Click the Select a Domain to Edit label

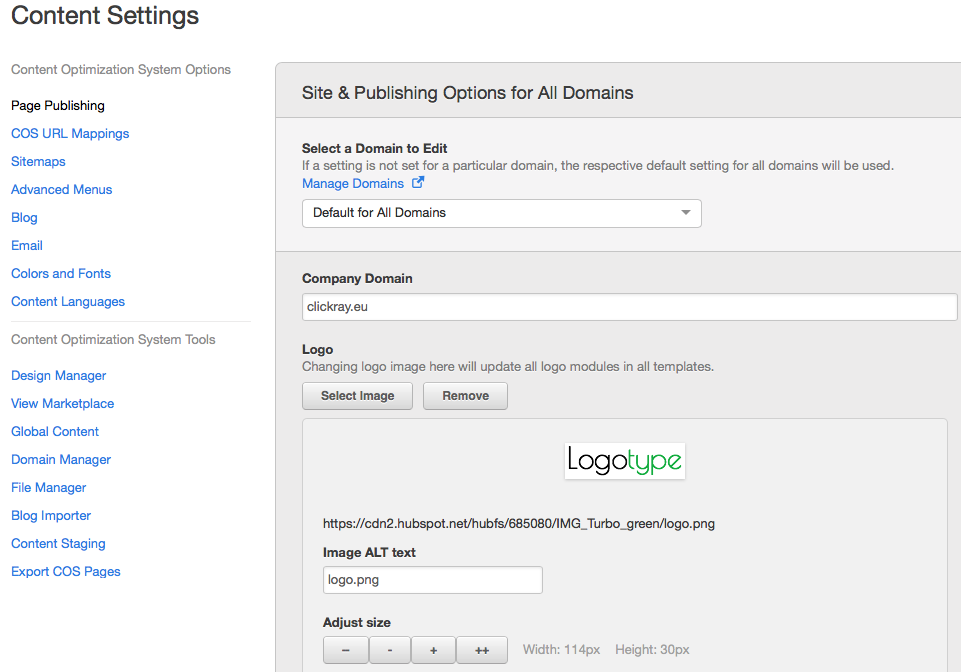click(374, 148)
